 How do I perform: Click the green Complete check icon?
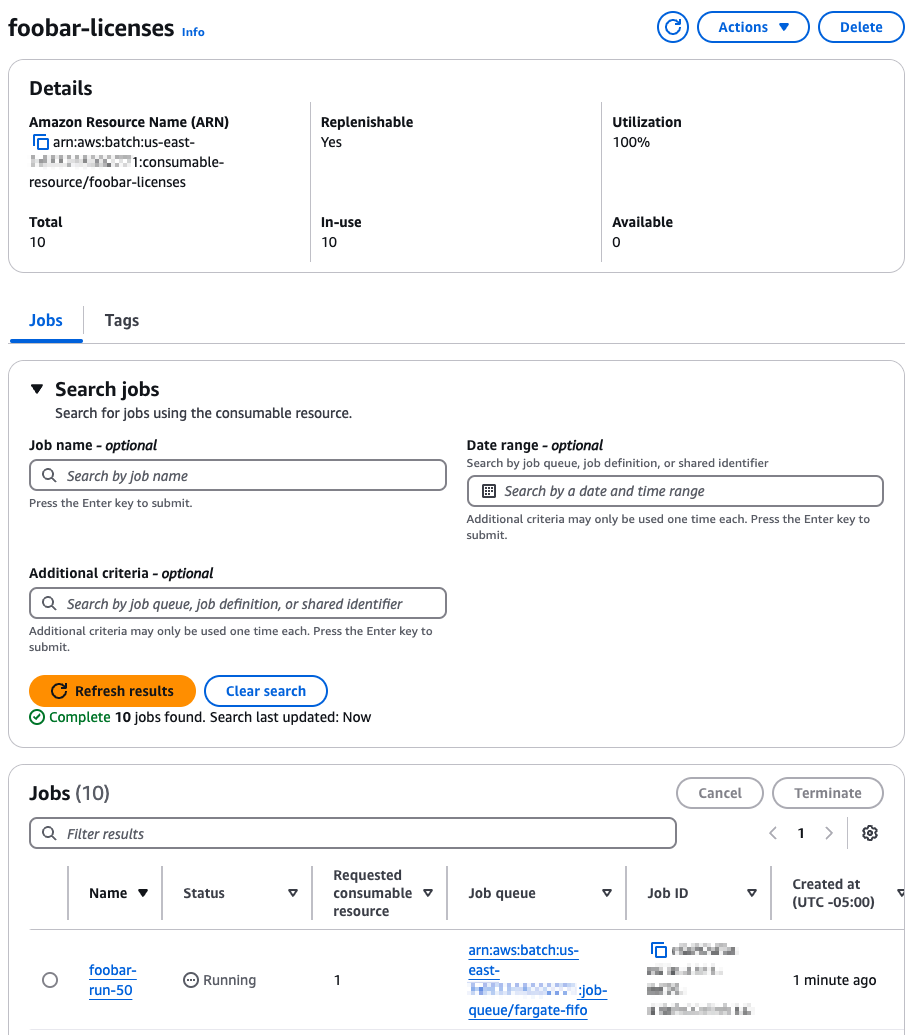[x=38, y=717]
